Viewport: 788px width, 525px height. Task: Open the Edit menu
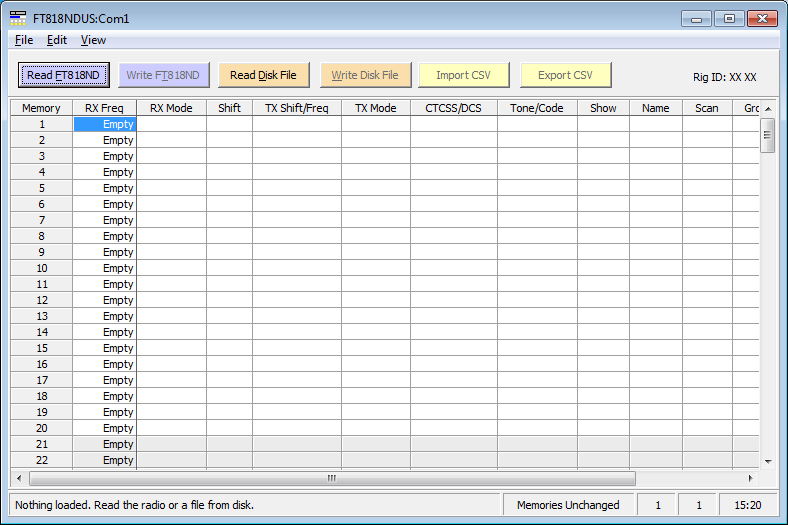[x=57, y=40]
